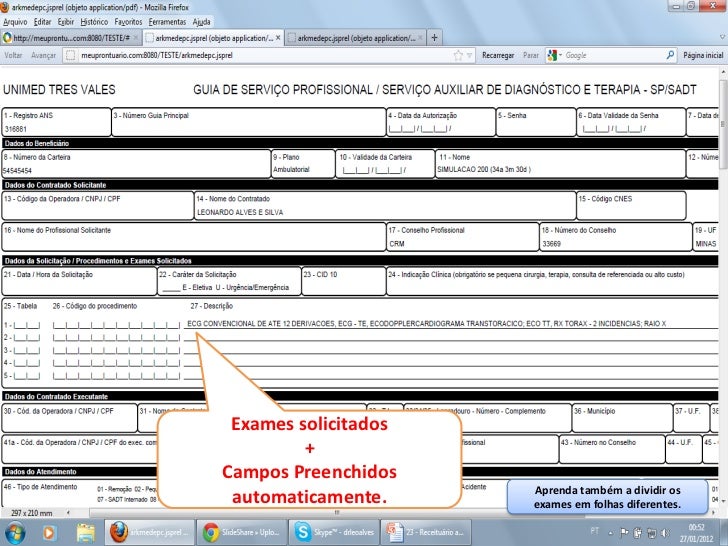This screenshot has width=728, height=546.
Task: Open the Editar menu
Action: click(42, 22)
